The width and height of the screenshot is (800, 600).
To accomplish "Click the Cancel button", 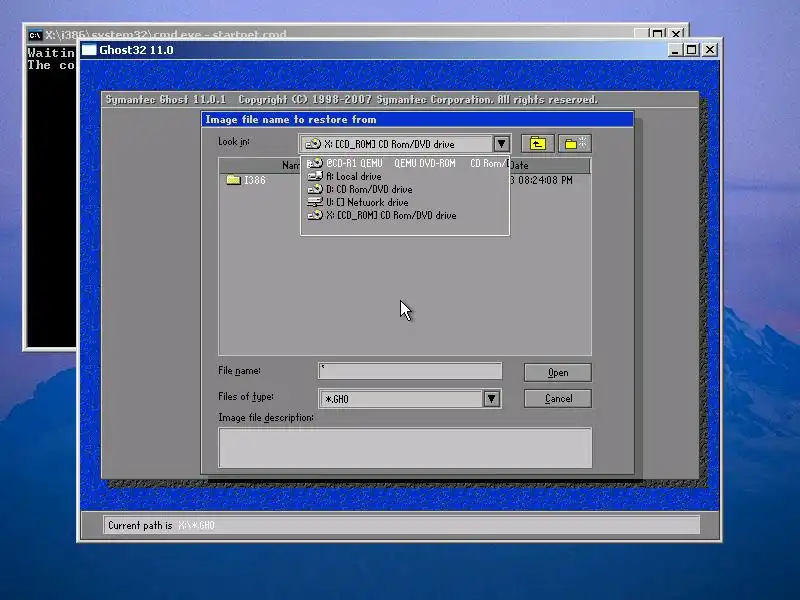I will (558, 398).
